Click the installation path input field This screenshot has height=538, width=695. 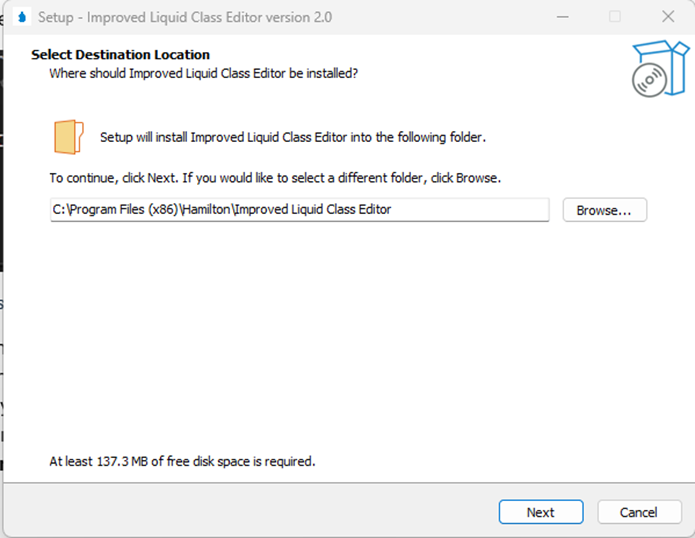click(300, 210)
